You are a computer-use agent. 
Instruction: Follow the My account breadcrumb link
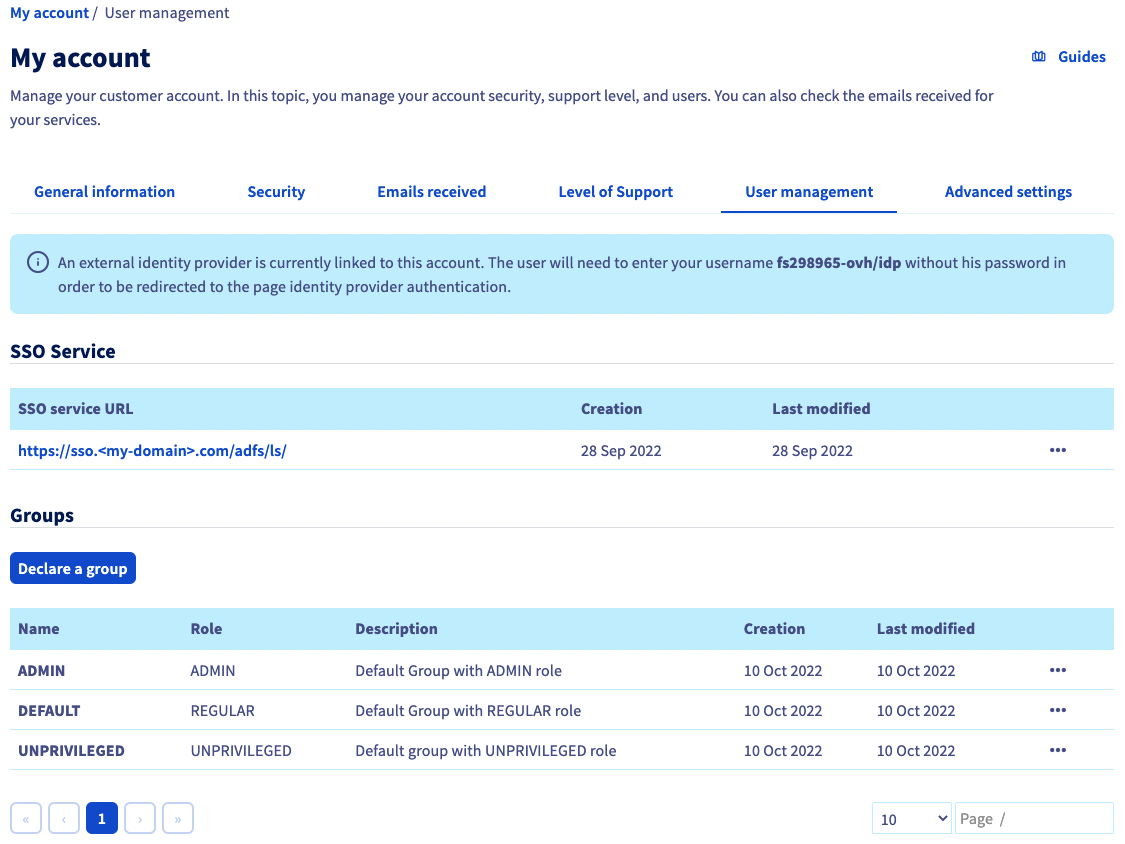click(x=50, y=13)
